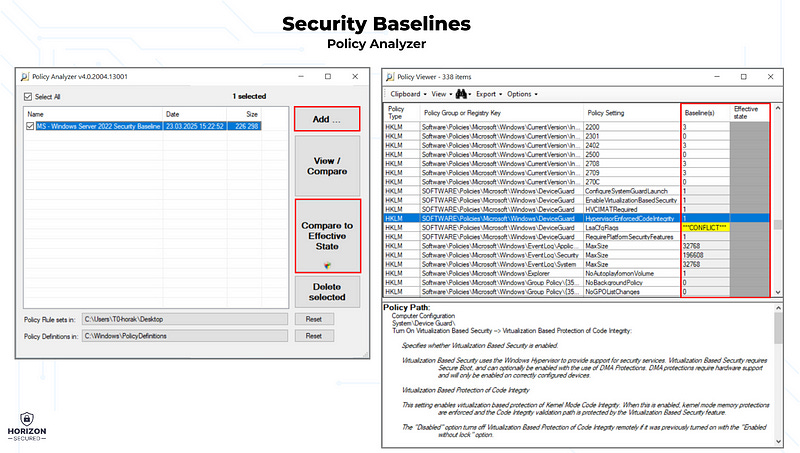
Task: Open the View dropdown menu
Action: [441, 94]
